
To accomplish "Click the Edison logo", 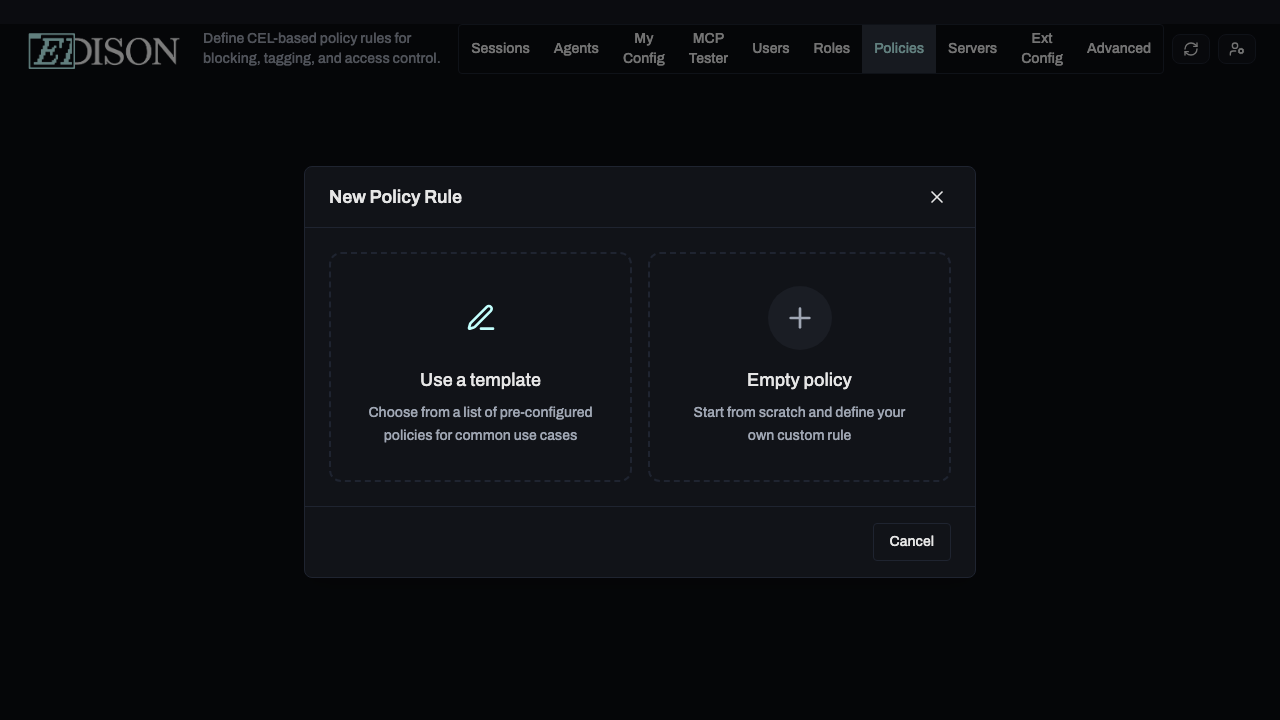I will [x=103, y=49].
